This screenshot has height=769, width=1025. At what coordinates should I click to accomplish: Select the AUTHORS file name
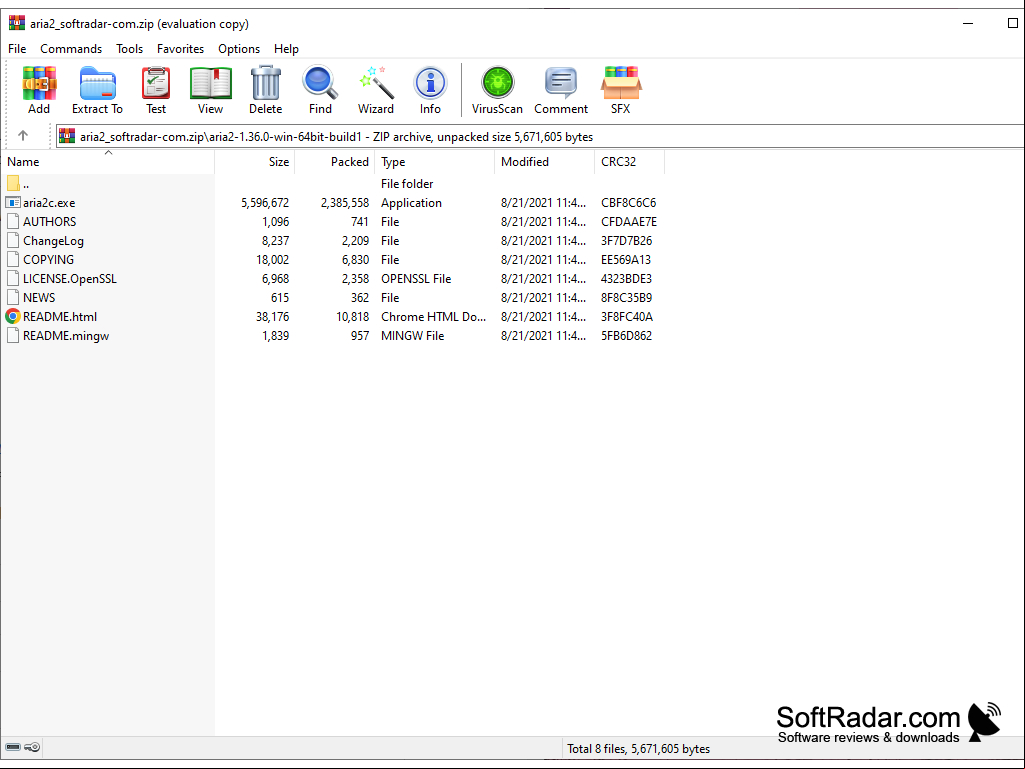50,222
